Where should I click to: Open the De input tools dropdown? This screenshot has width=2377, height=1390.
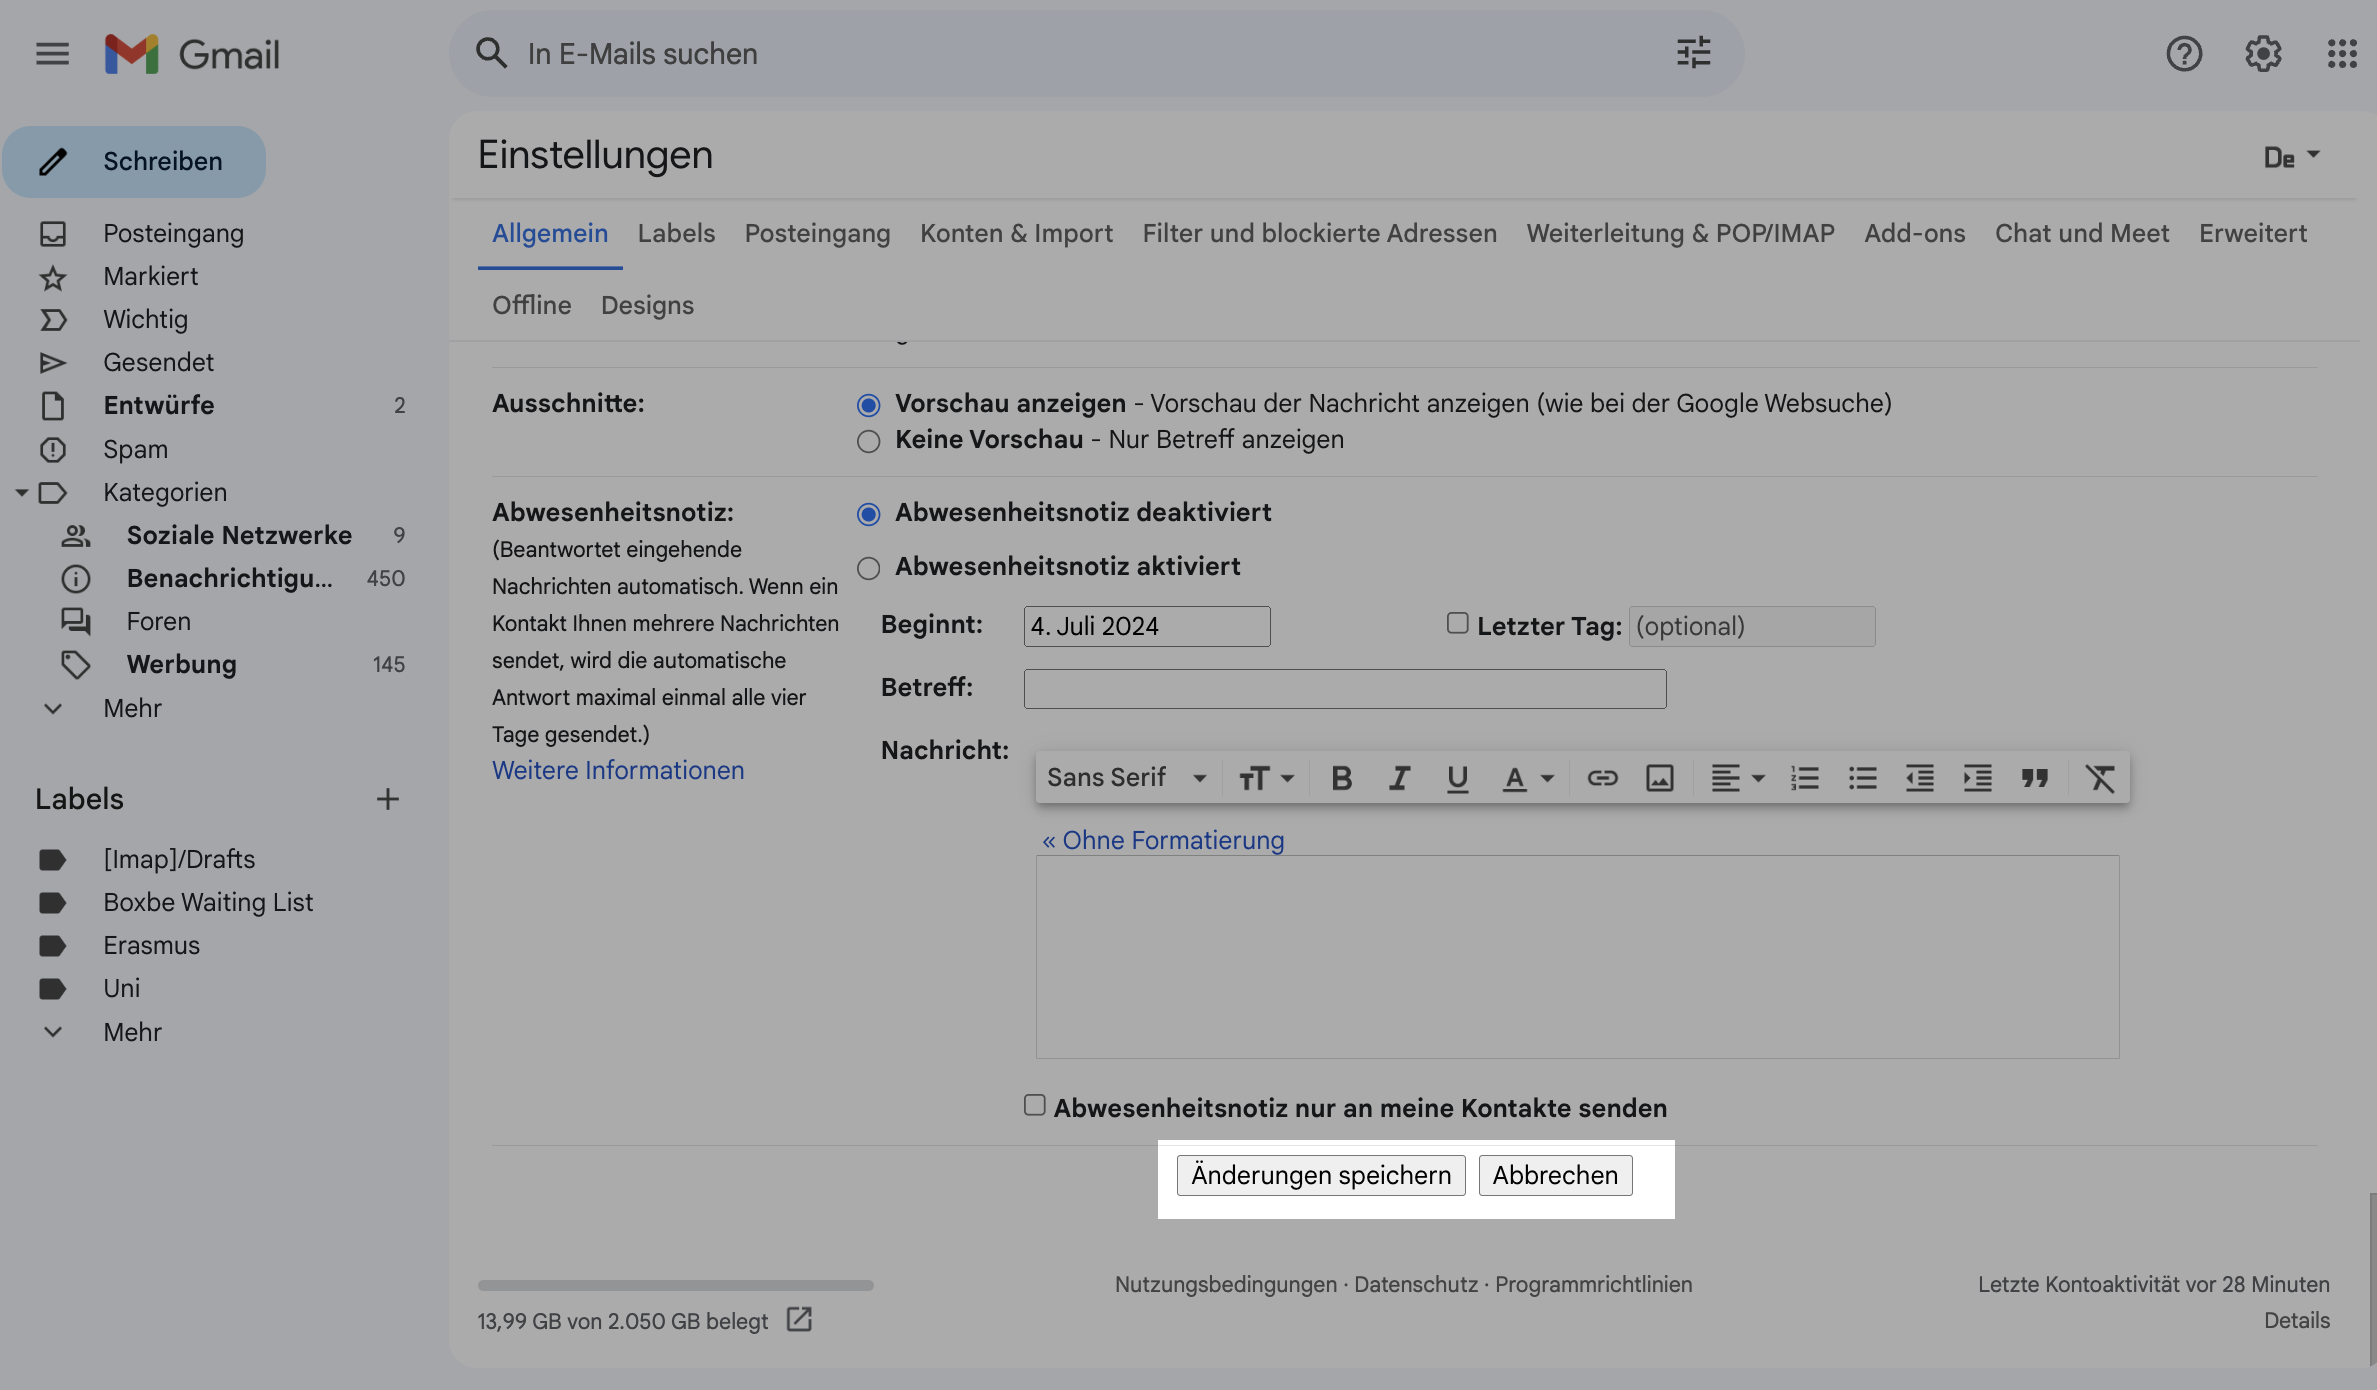click(2291, 157)
